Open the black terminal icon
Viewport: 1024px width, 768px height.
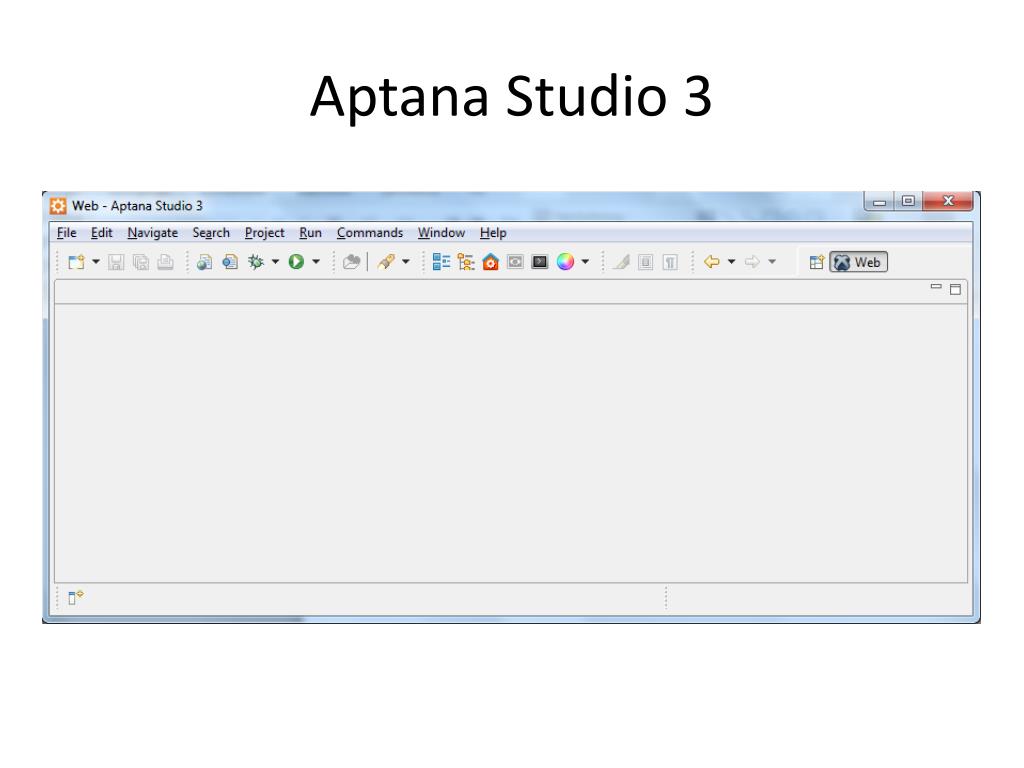click(x=539, y=262)
